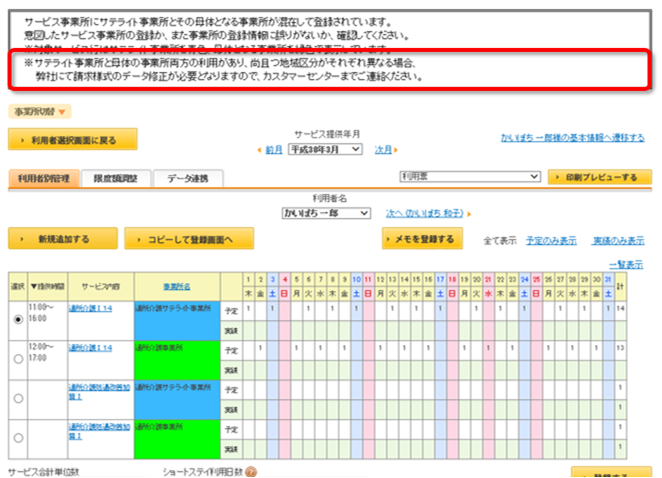Viewport: 662px width, 478px height.
Task: Click the day 3 土 column header
Action: pyautogui.click(x=272, y=286)
